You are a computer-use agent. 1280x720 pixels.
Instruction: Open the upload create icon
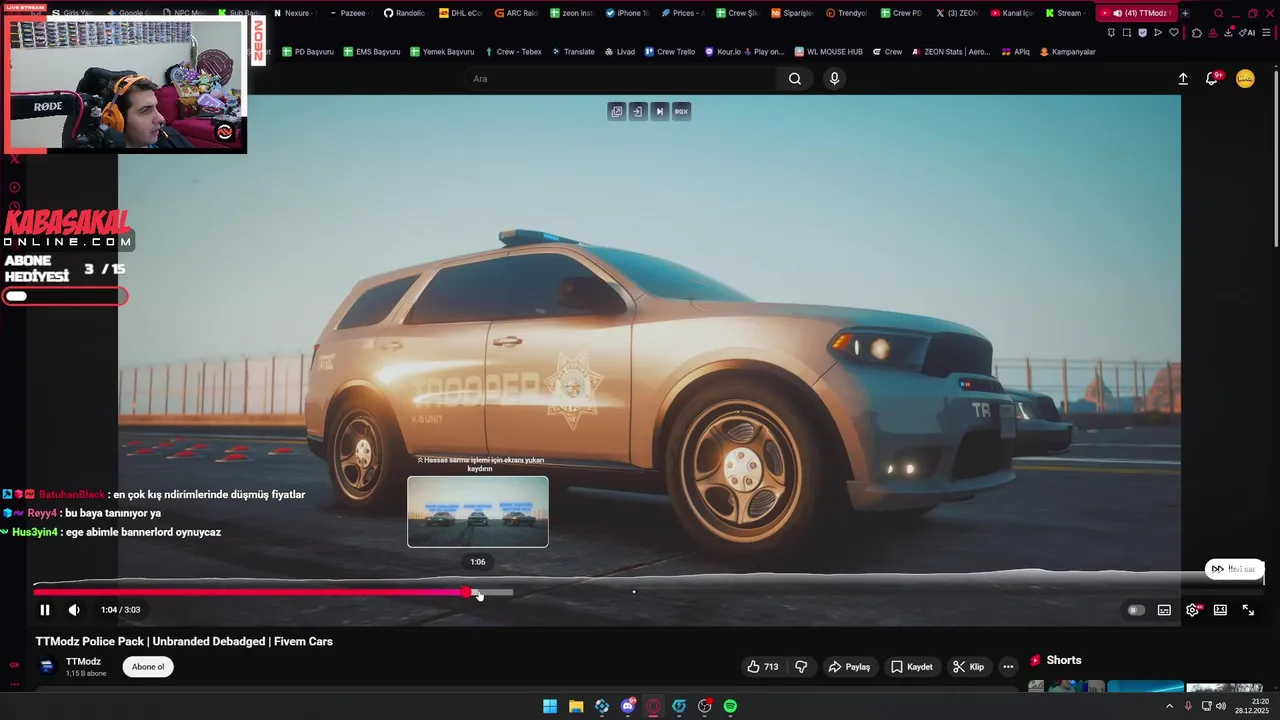1183,79
